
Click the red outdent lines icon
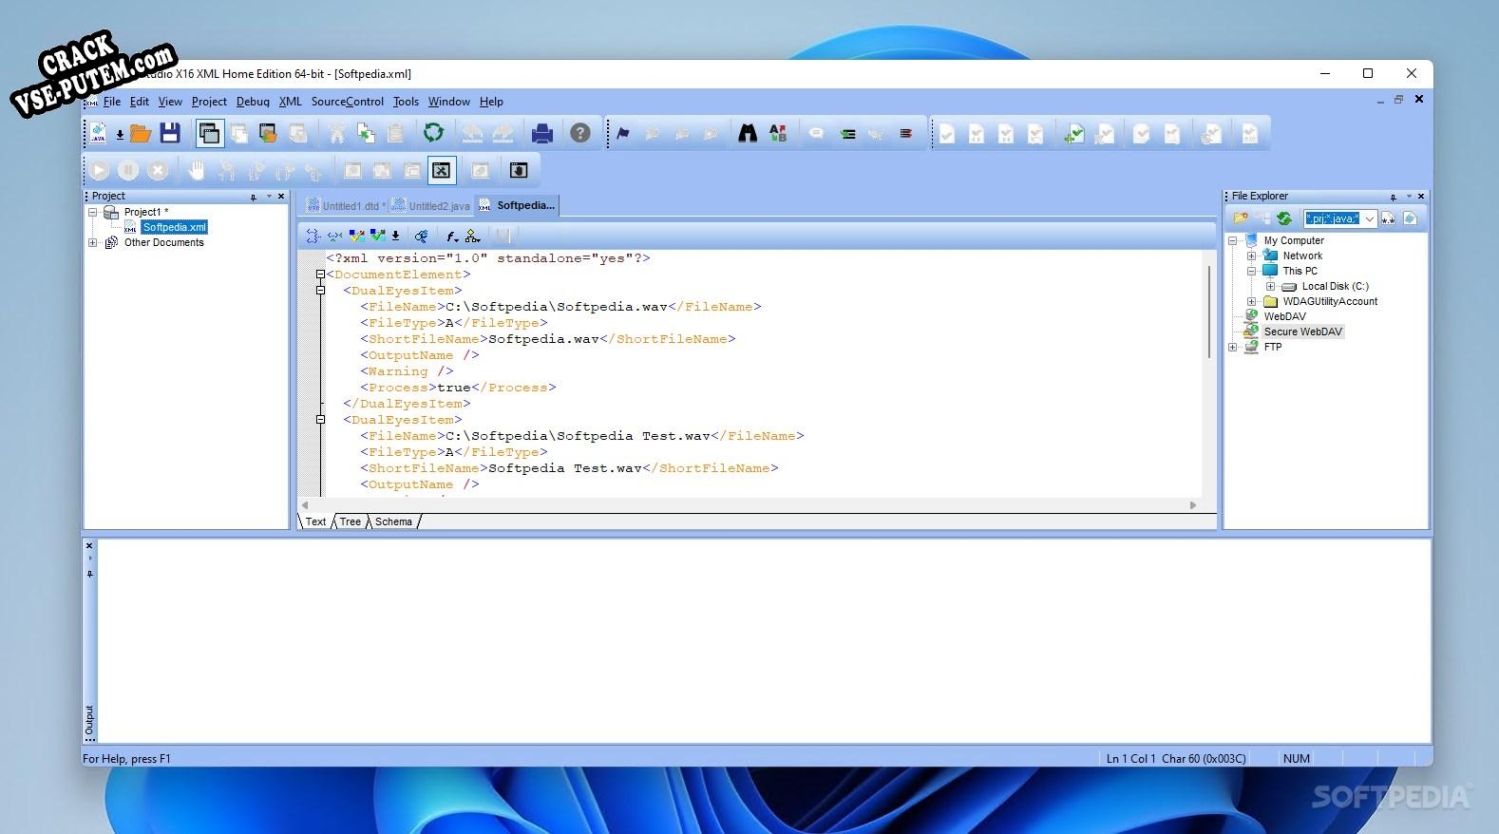[906, 133]
